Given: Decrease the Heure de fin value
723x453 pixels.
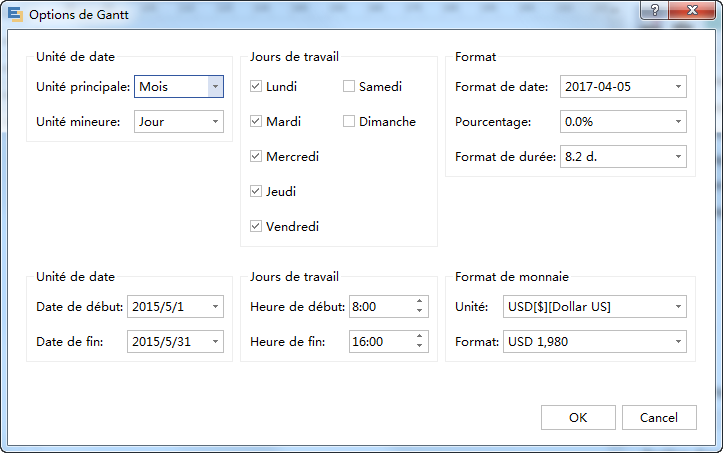Looking at the screenshot, I should tap(418, 347).
